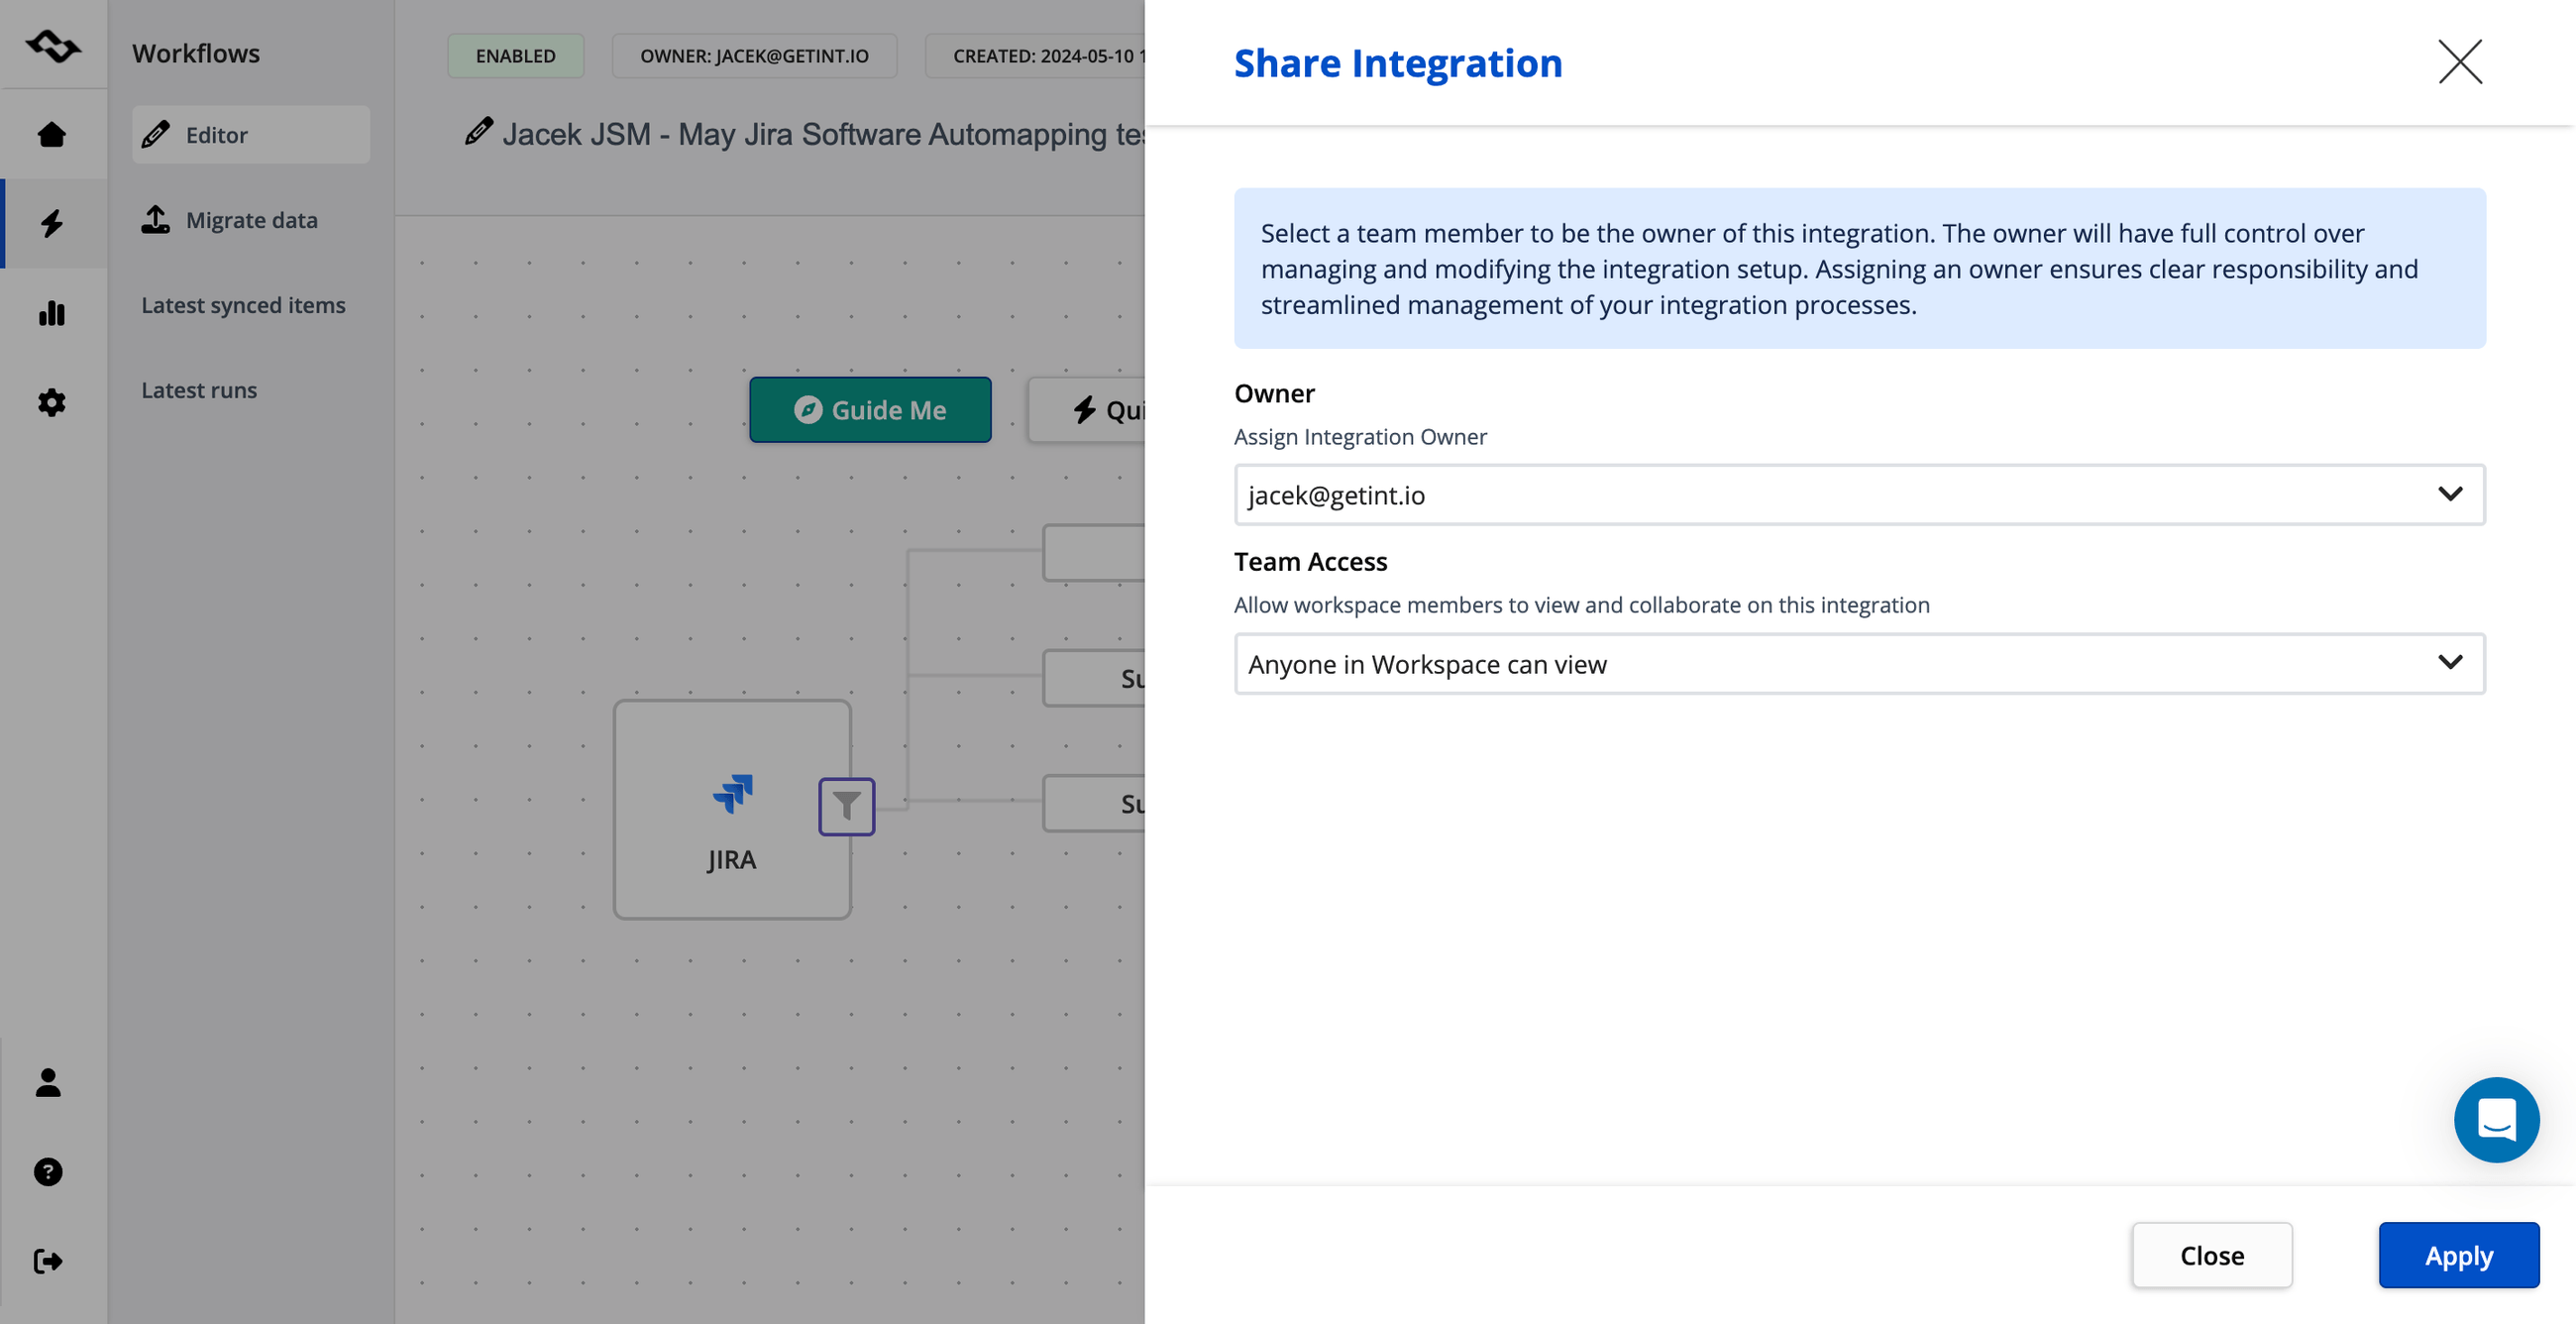Open 'Latest synced items'
The height and width of the screenshot is (1324, 2576).
click(x=243, y=305)
